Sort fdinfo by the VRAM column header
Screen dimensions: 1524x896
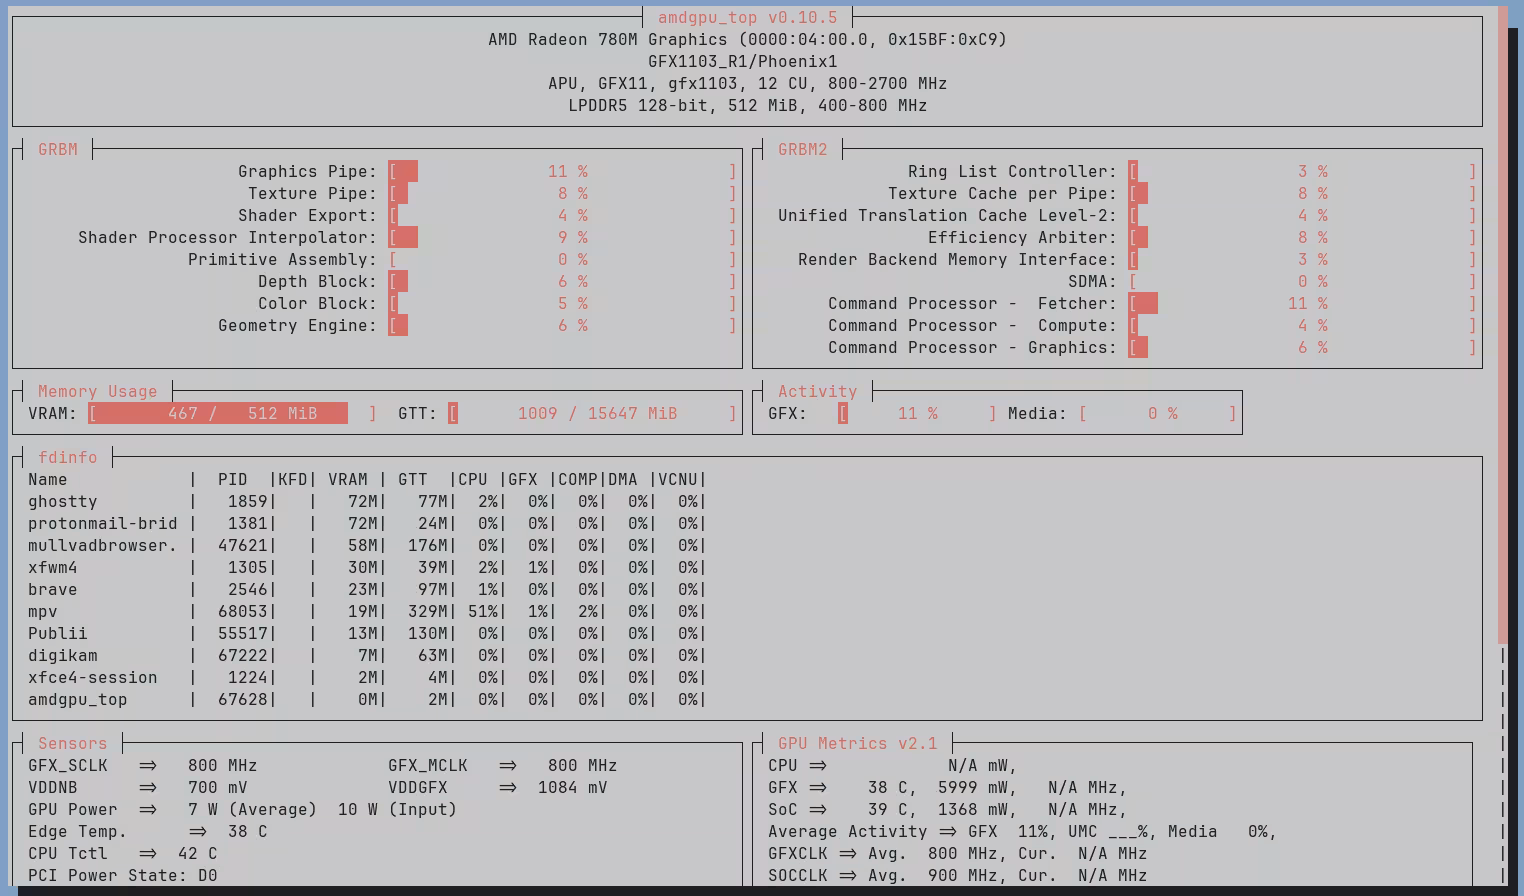(347, 480)
